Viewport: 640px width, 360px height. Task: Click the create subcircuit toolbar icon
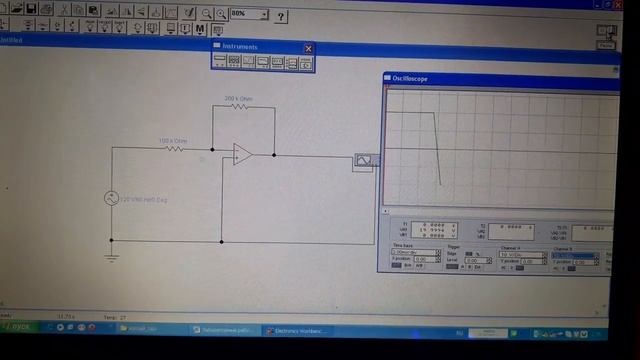(x=156, y=12)
